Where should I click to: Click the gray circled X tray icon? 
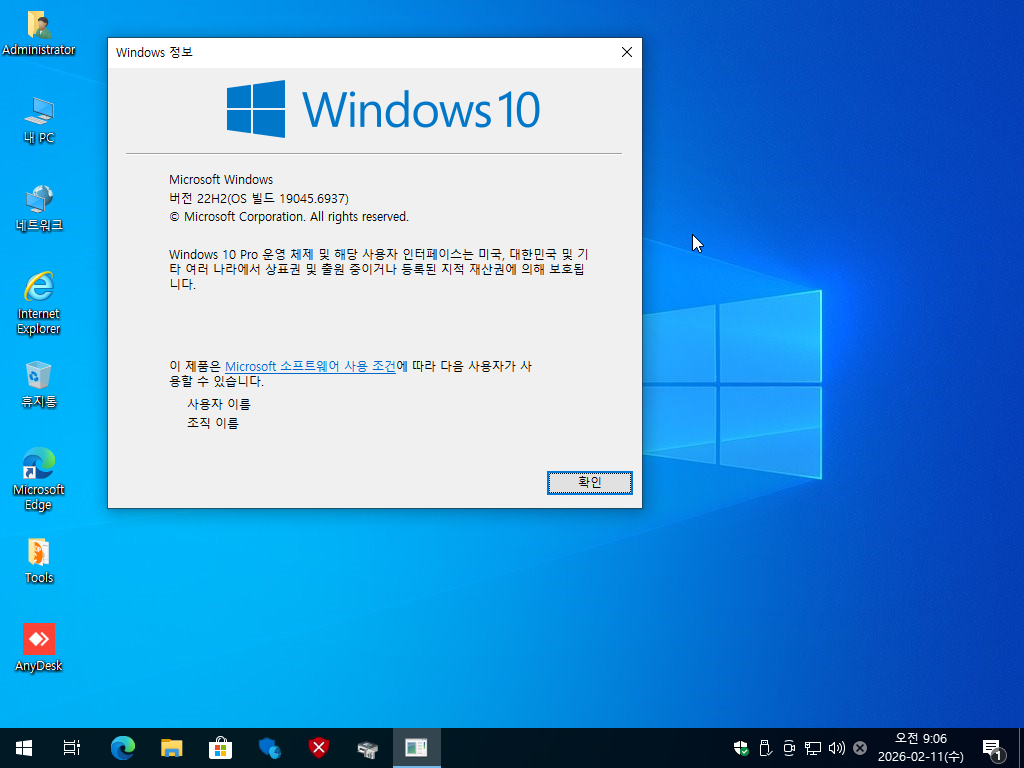click(x=860, y=748)
